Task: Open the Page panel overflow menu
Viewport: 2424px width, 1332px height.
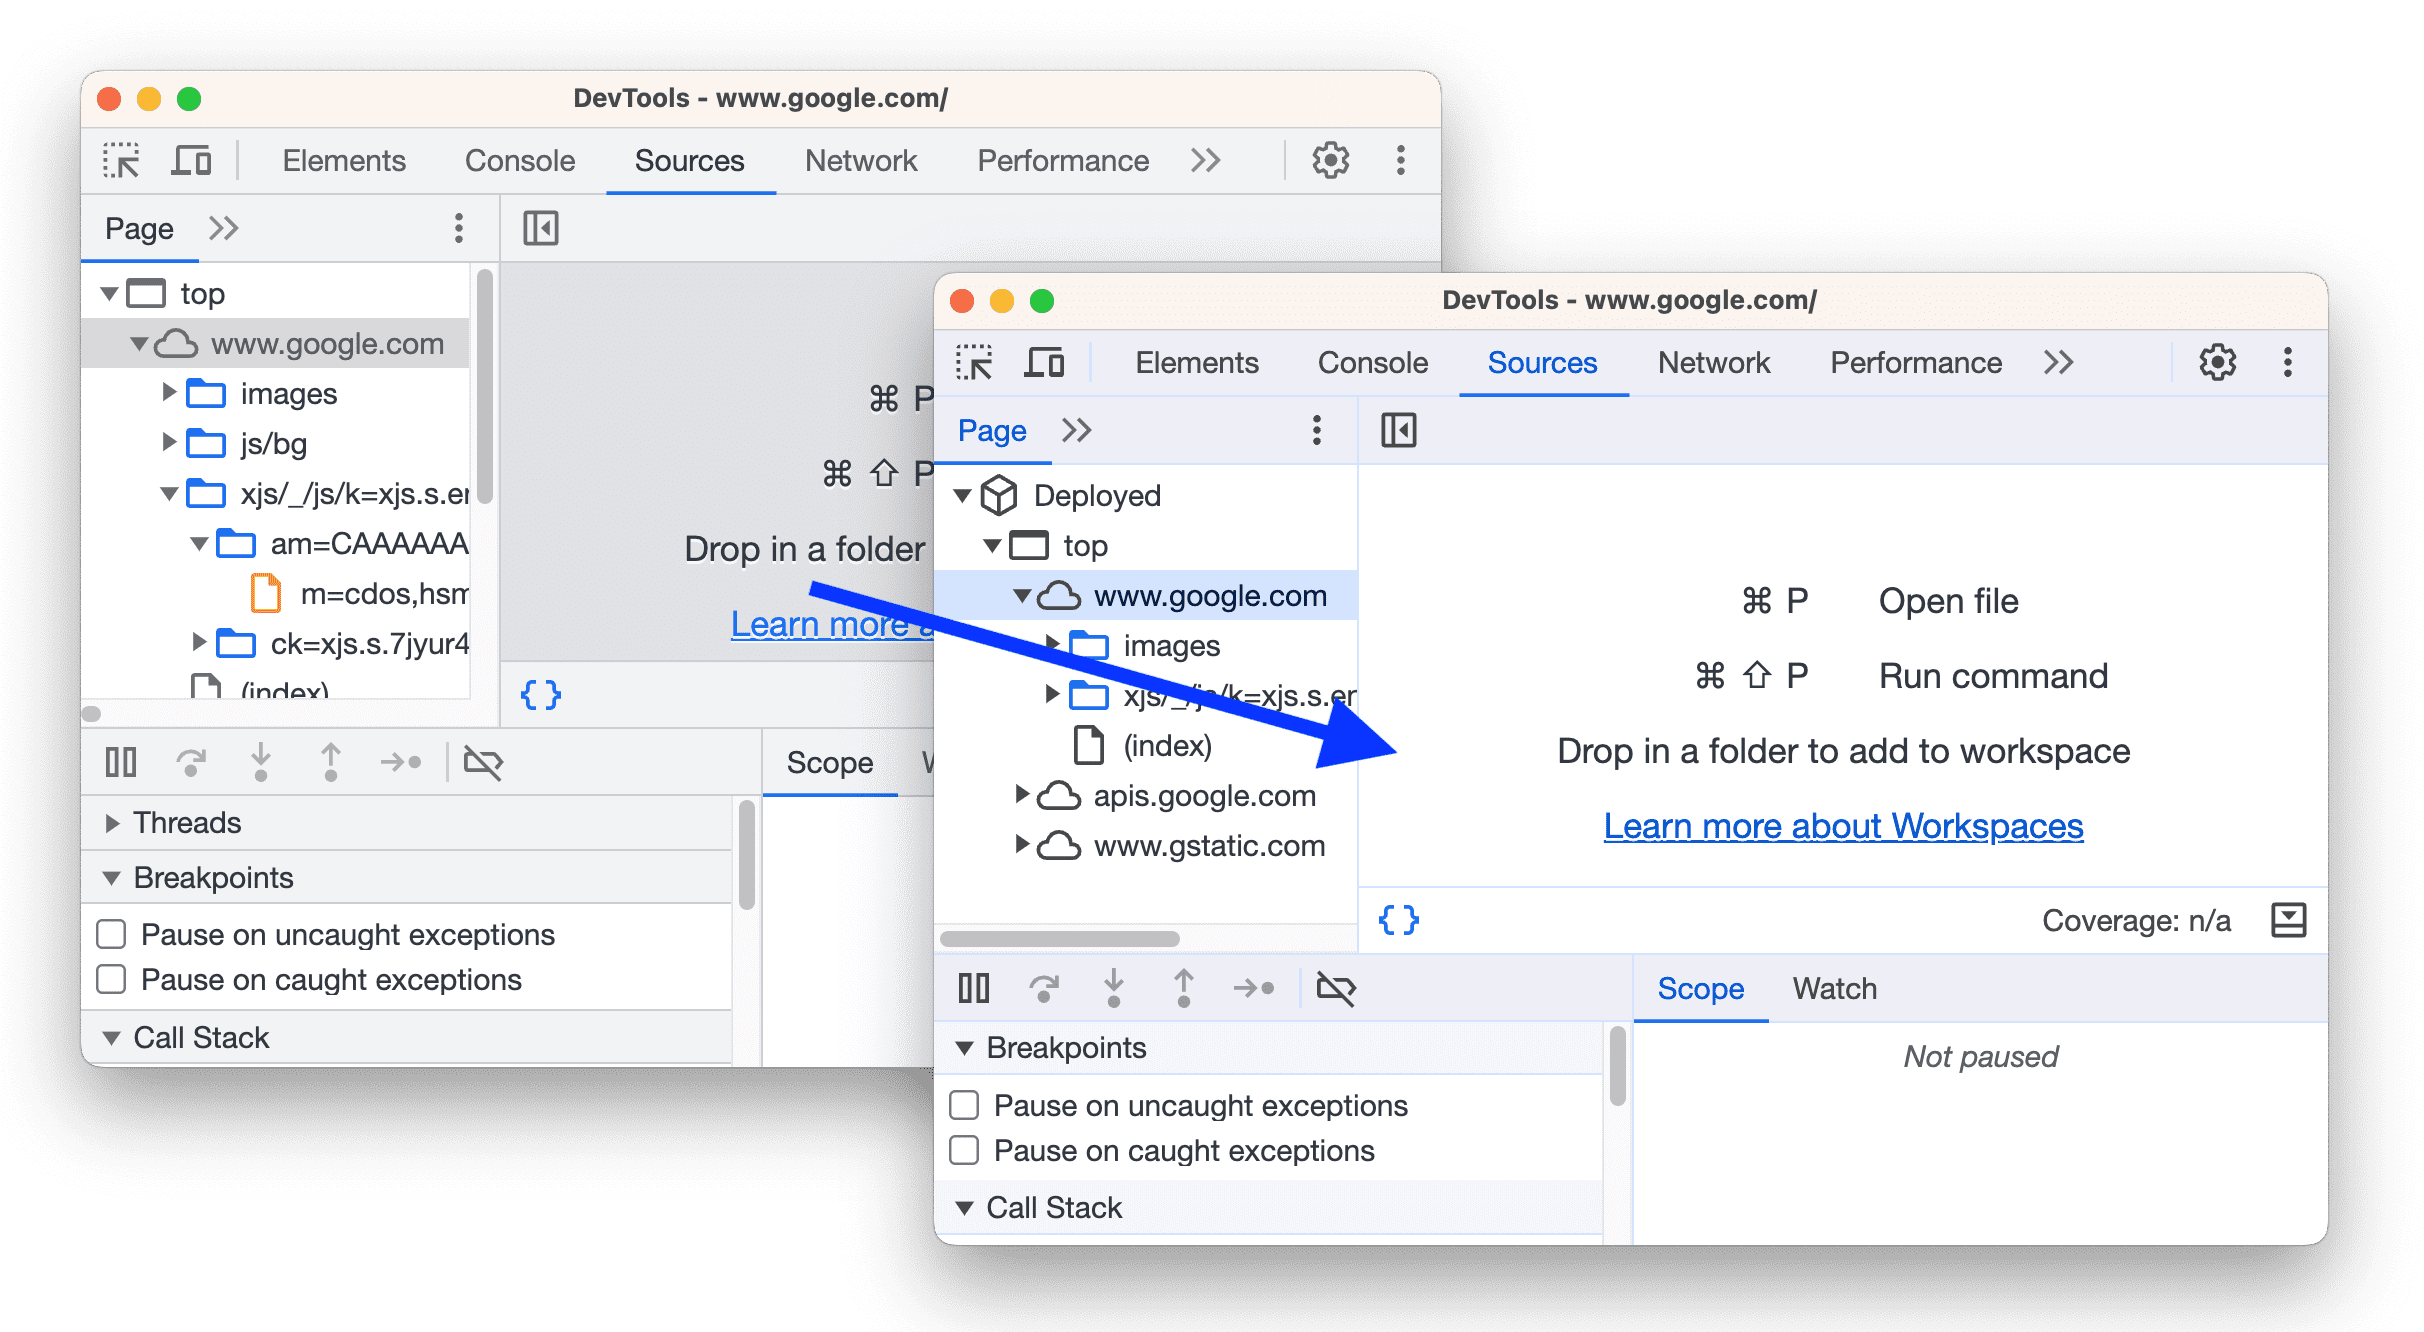Action: 1319,431
